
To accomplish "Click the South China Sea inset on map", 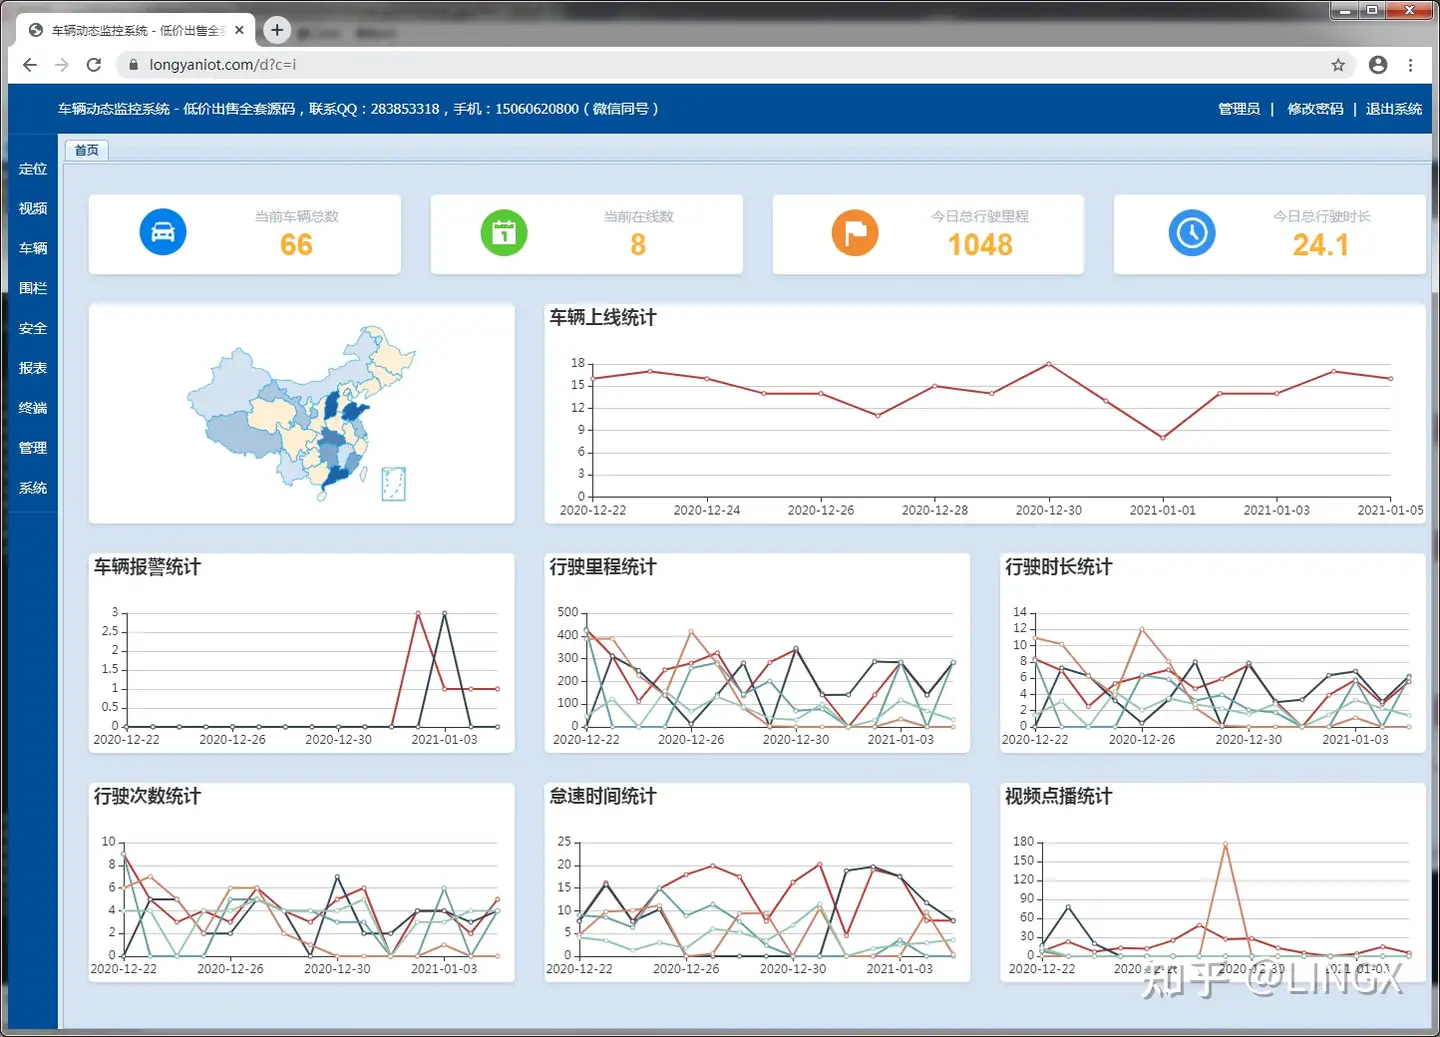I will tap(394, 483).
